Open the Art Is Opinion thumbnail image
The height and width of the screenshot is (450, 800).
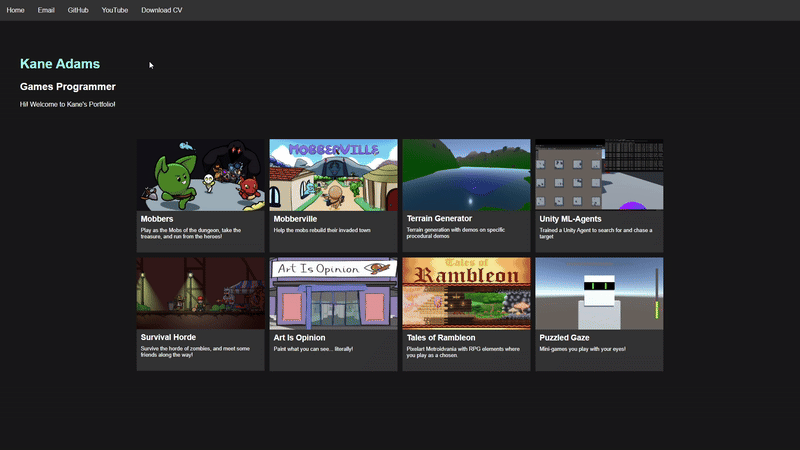coord(333,293)
